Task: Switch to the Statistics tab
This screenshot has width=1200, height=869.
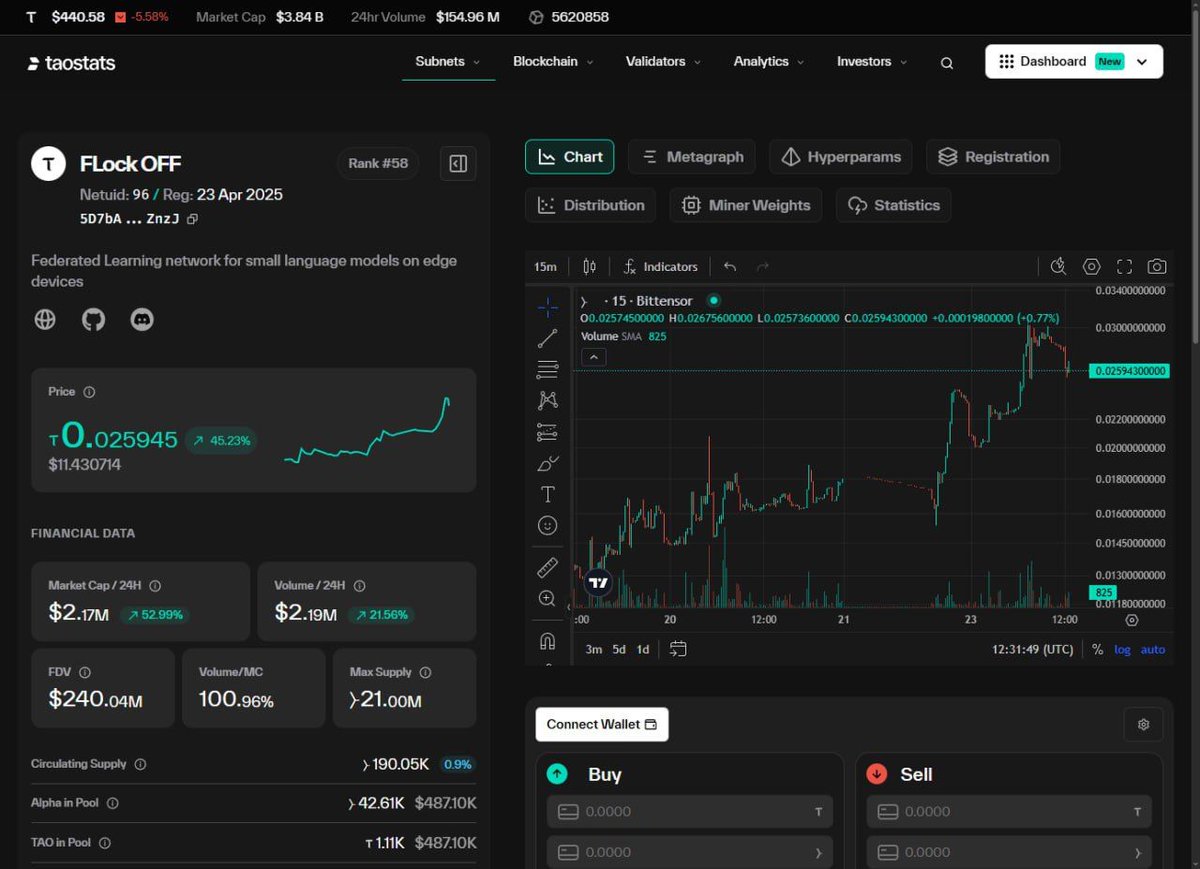Action: [x=893, y=205]
